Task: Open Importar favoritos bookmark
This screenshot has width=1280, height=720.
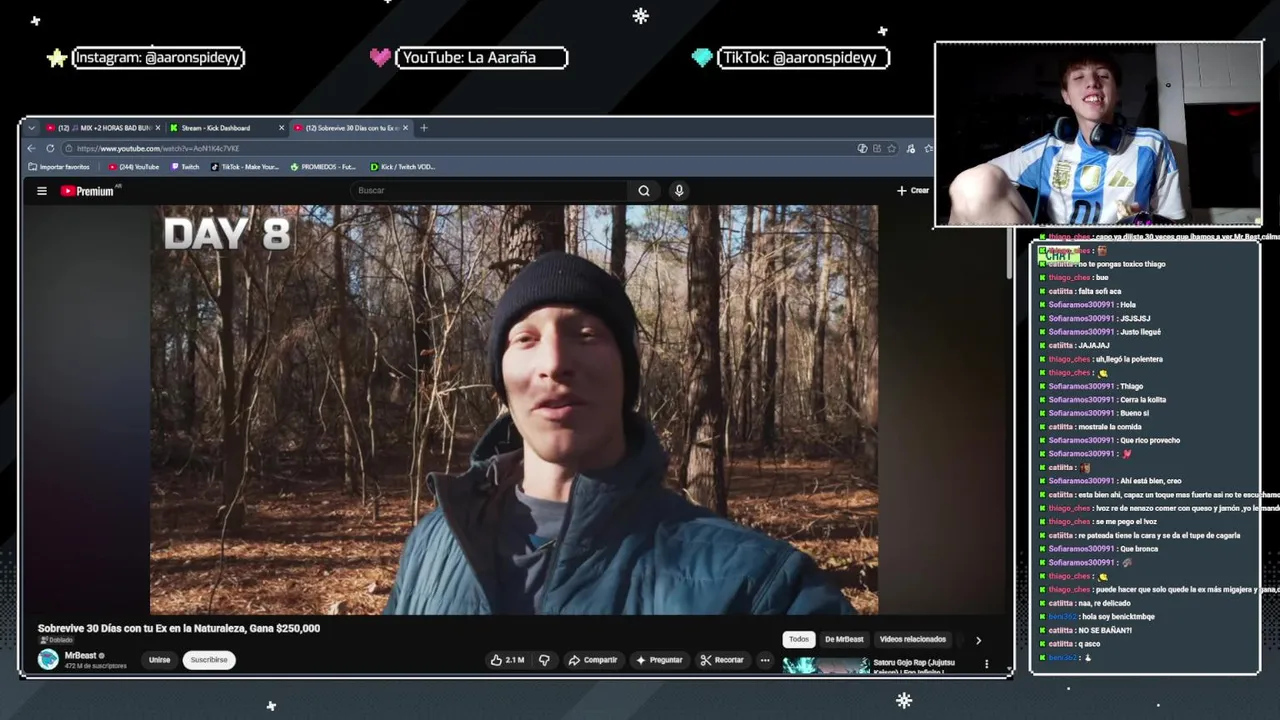Action: click(59, 167)
